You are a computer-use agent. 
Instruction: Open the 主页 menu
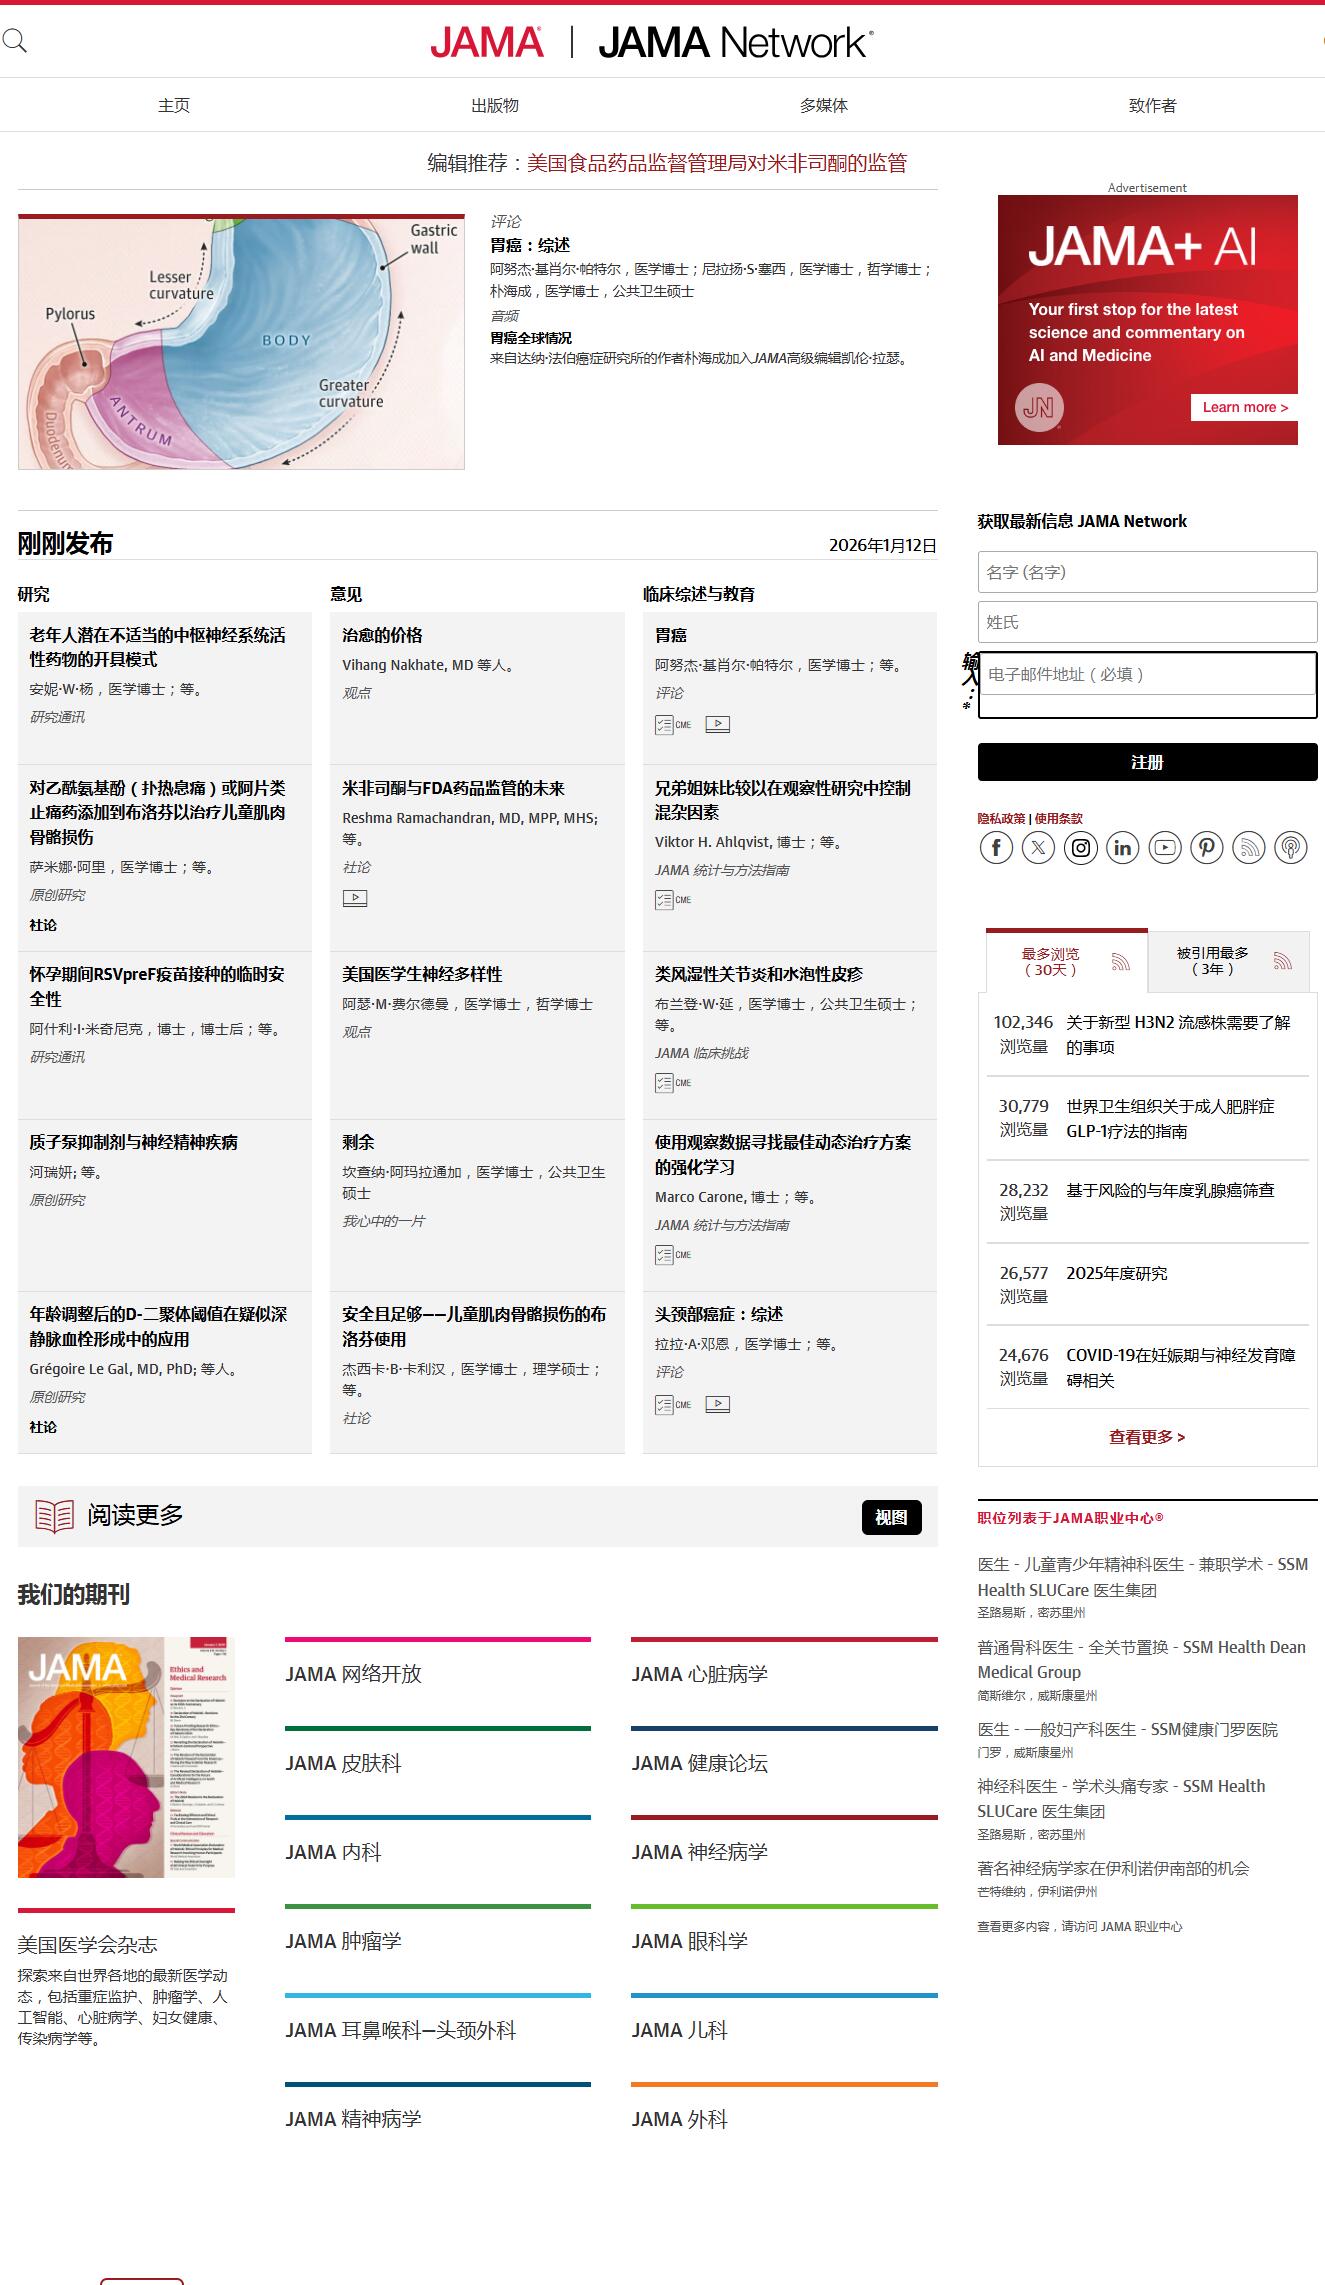click(174, 105)
